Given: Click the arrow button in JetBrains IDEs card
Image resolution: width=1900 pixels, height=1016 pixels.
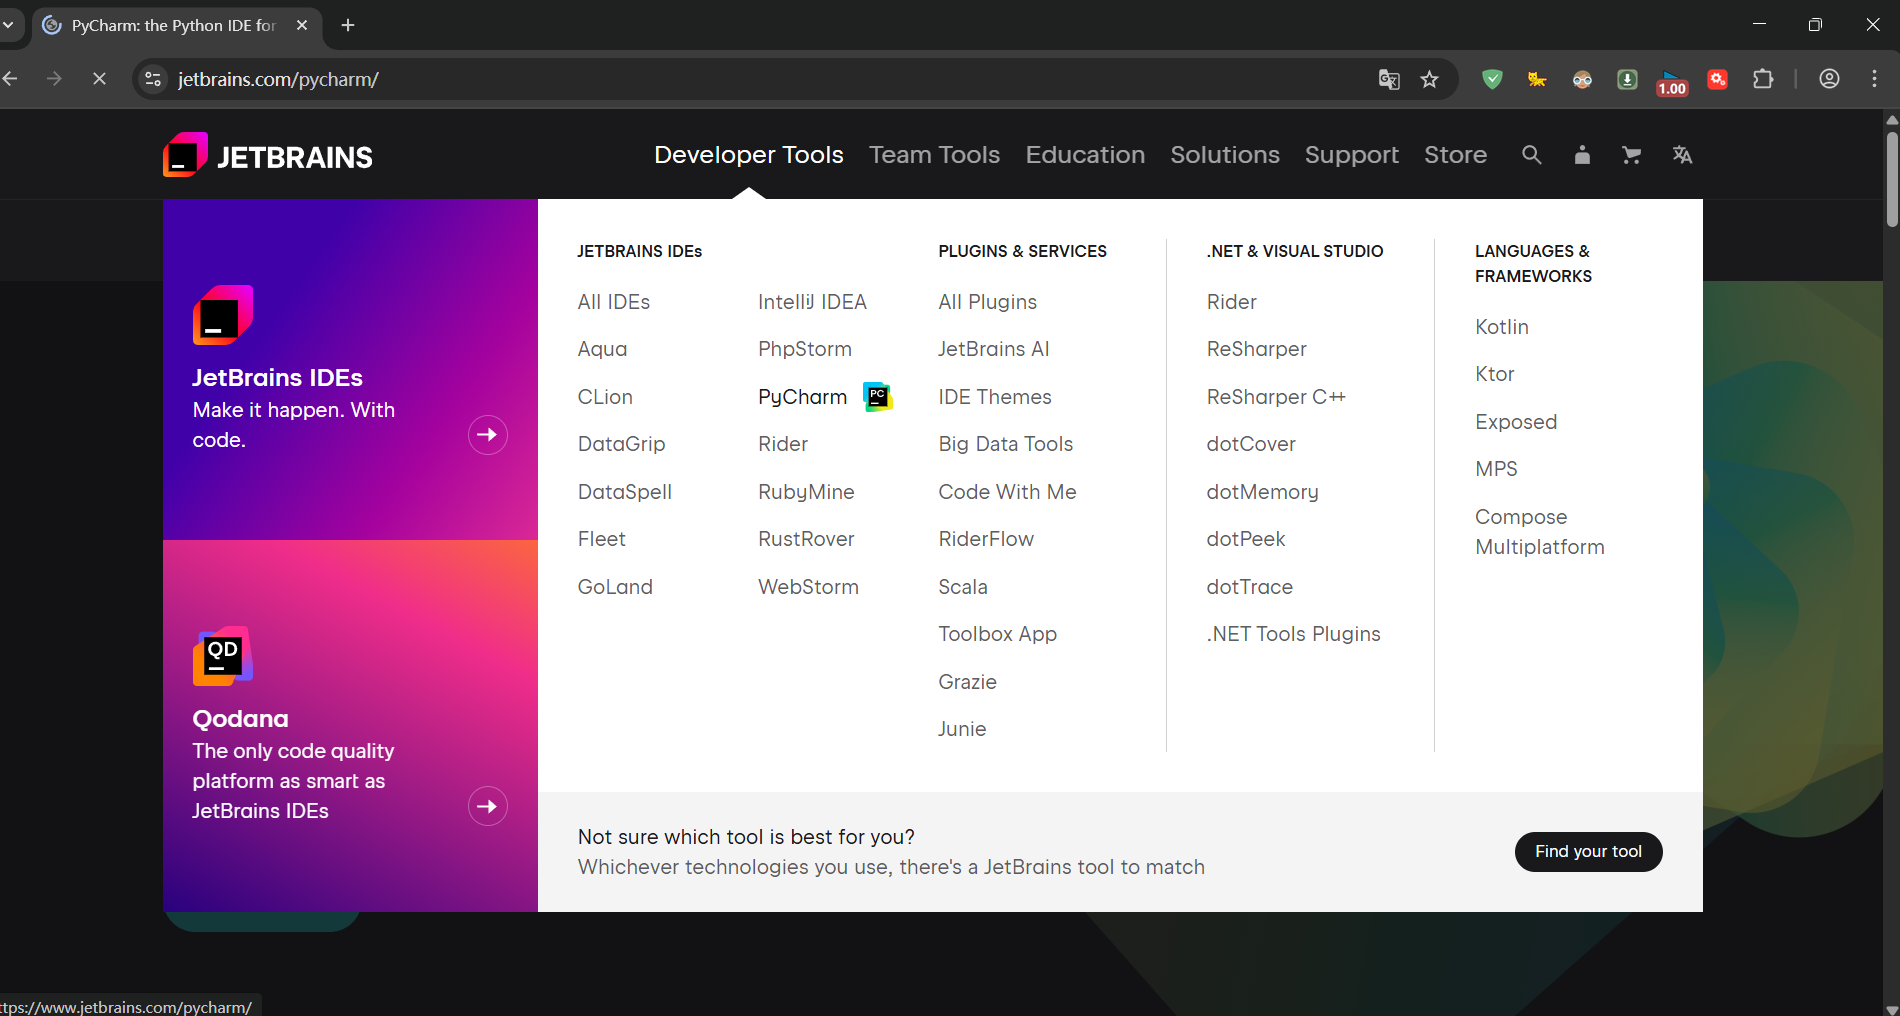Looking at the screenshot, I should (488, 435).
